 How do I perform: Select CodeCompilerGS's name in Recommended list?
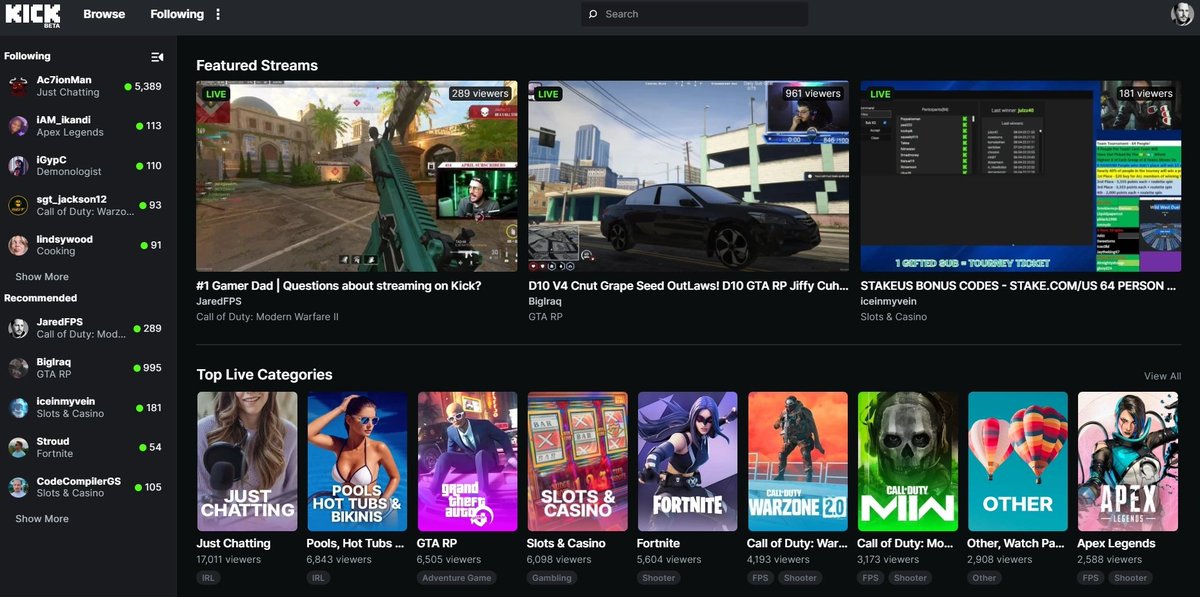[79, 481]
